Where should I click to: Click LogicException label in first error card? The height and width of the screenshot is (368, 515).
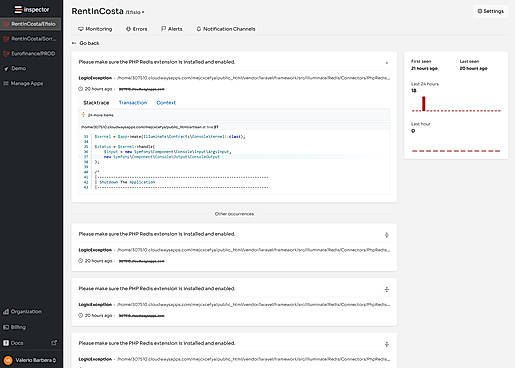point(95,78)
